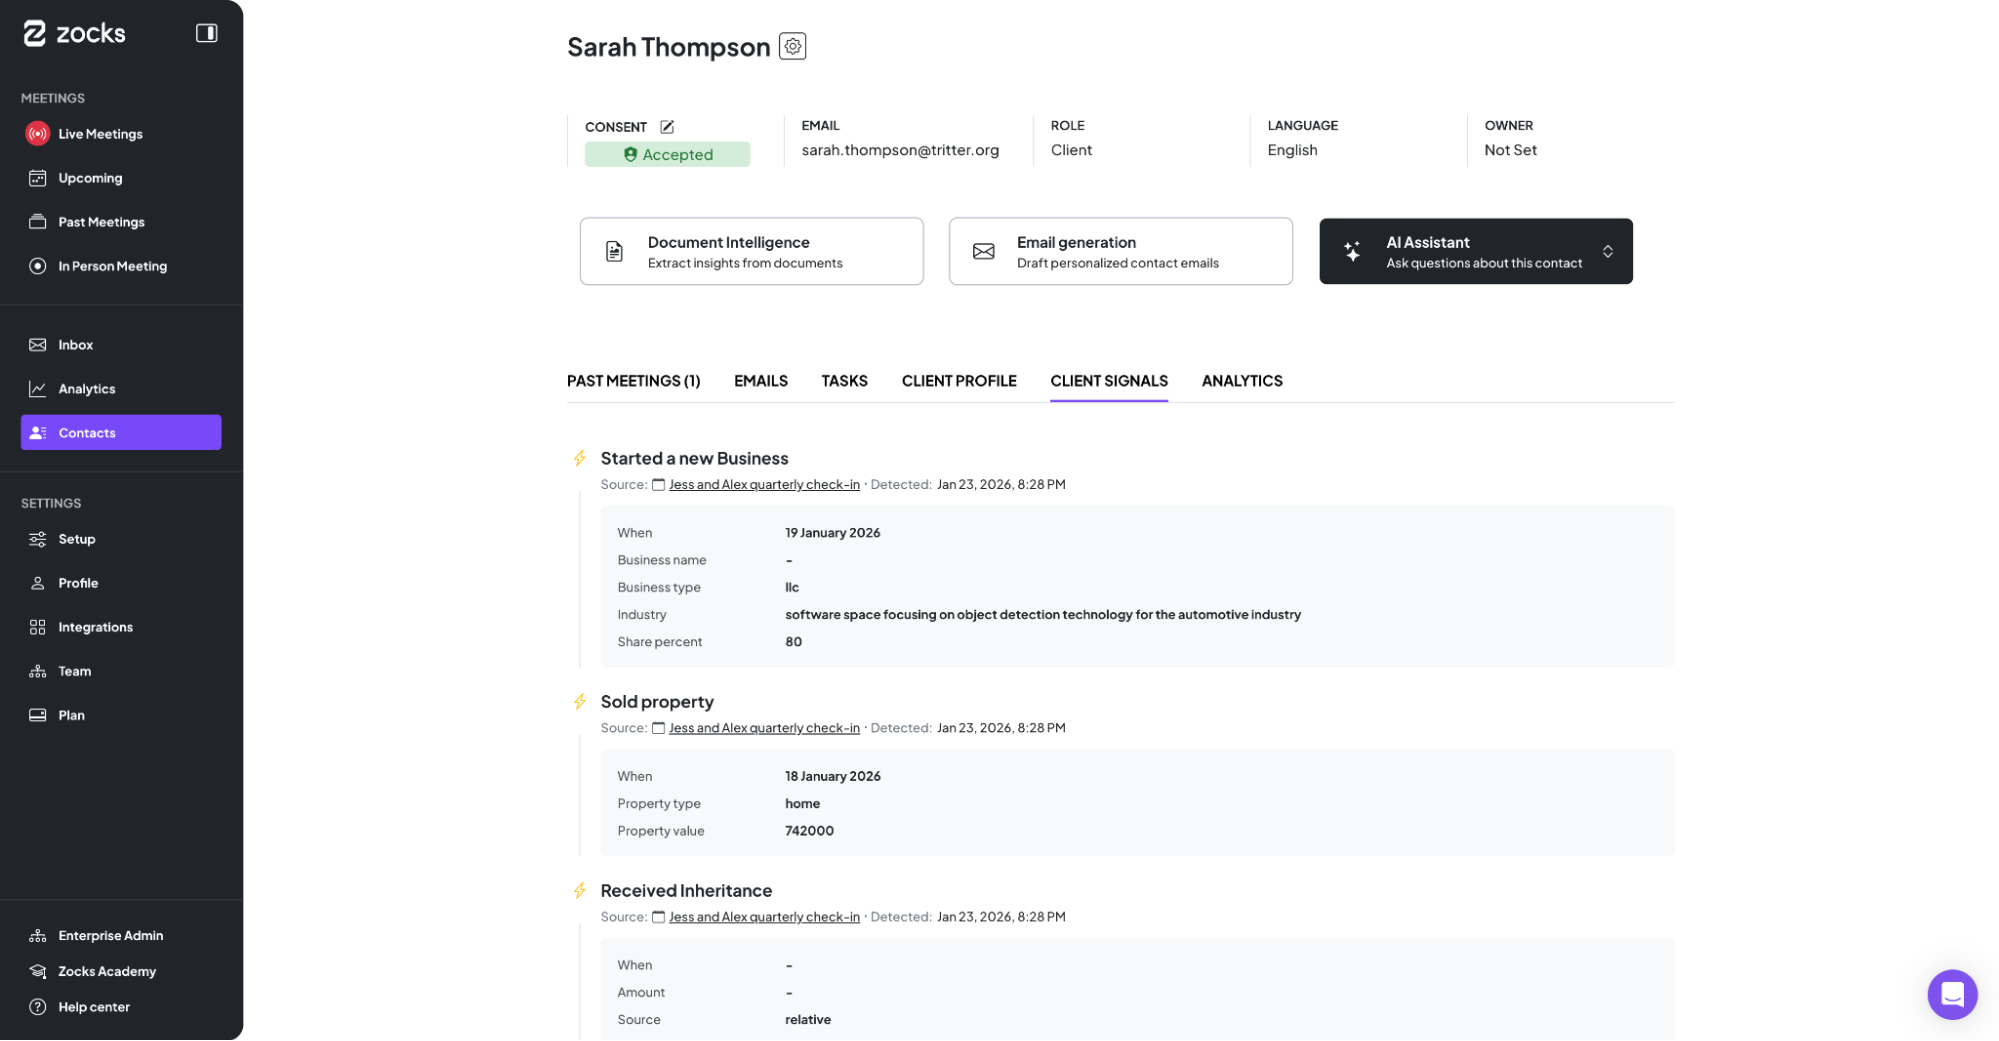Screen dimensions: 1999x1041
Task: Open Zocks Academy
Action: click(x=106, y=971)
